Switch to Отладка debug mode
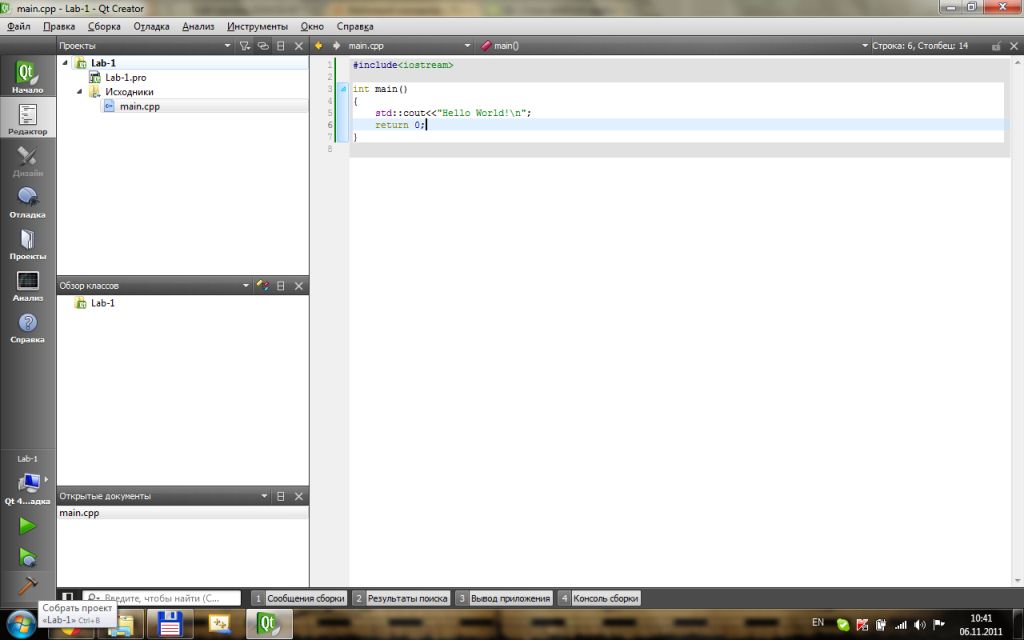Image resolution: width=1024 pixels, height=640 pixels. pyautogui.click(x=27, y=201)
